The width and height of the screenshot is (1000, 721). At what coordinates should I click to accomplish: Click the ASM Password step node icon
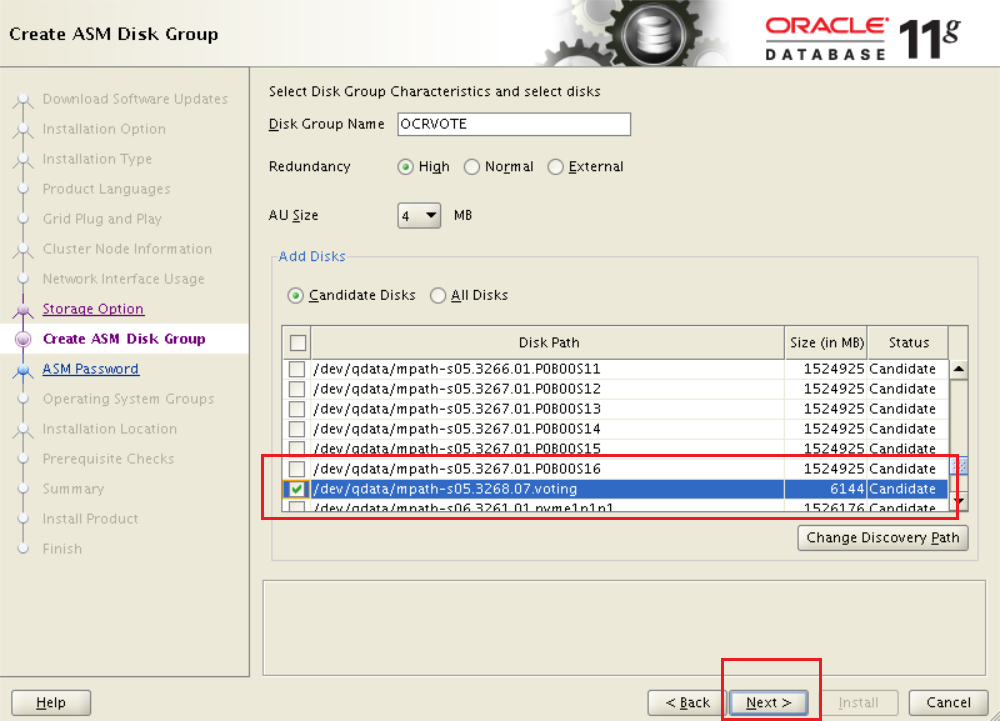pos(24,370)
